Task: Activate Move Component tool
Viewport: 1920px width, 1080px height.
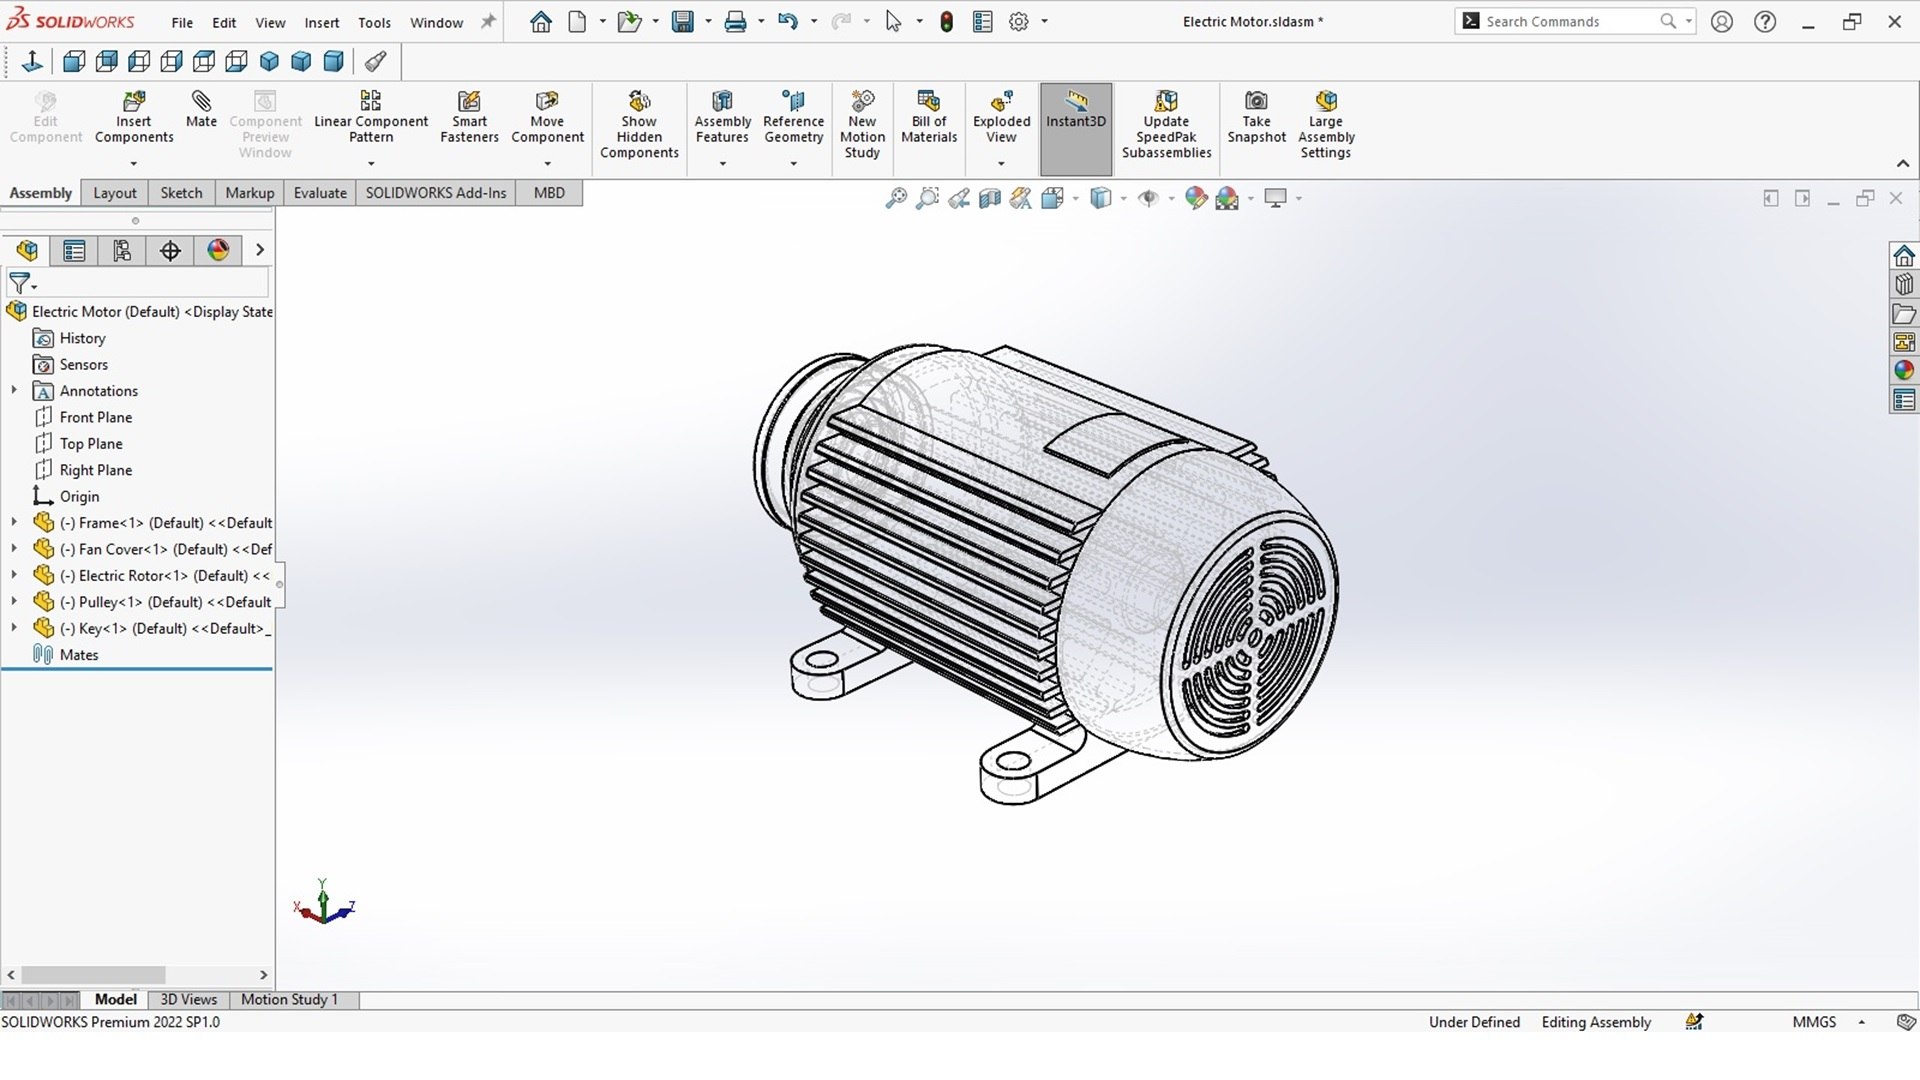Action: tap(547, 117)
